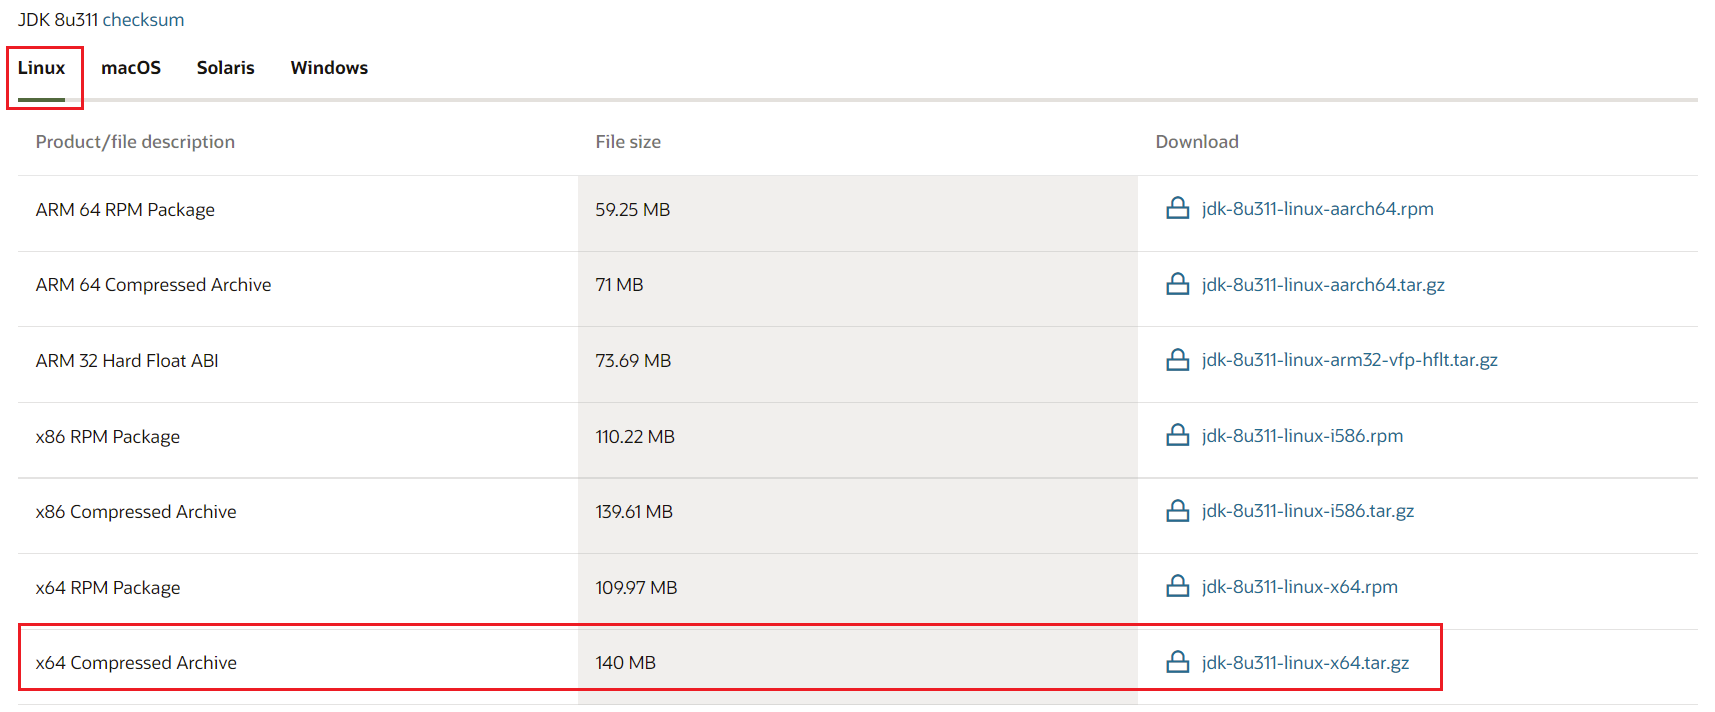Click lock icon beside jdk-8u311-linux-i586.tar.gz
This screenshot has width=1715, height=712.
(x=1178, y=510)
